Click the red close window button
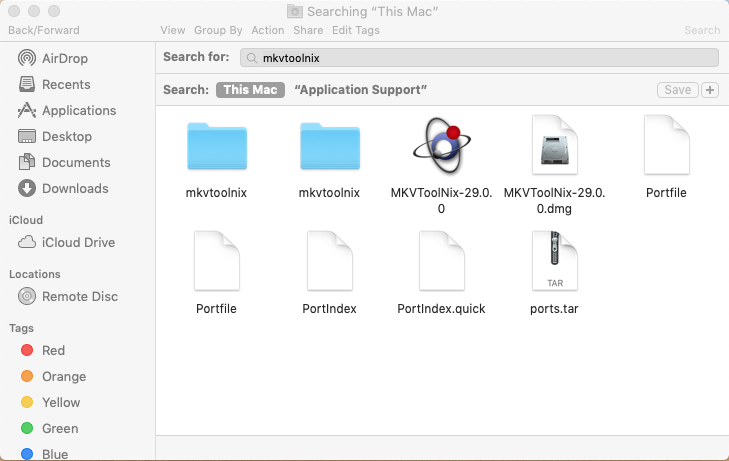Viewport: 729px width, 461px height. (14, 11)
